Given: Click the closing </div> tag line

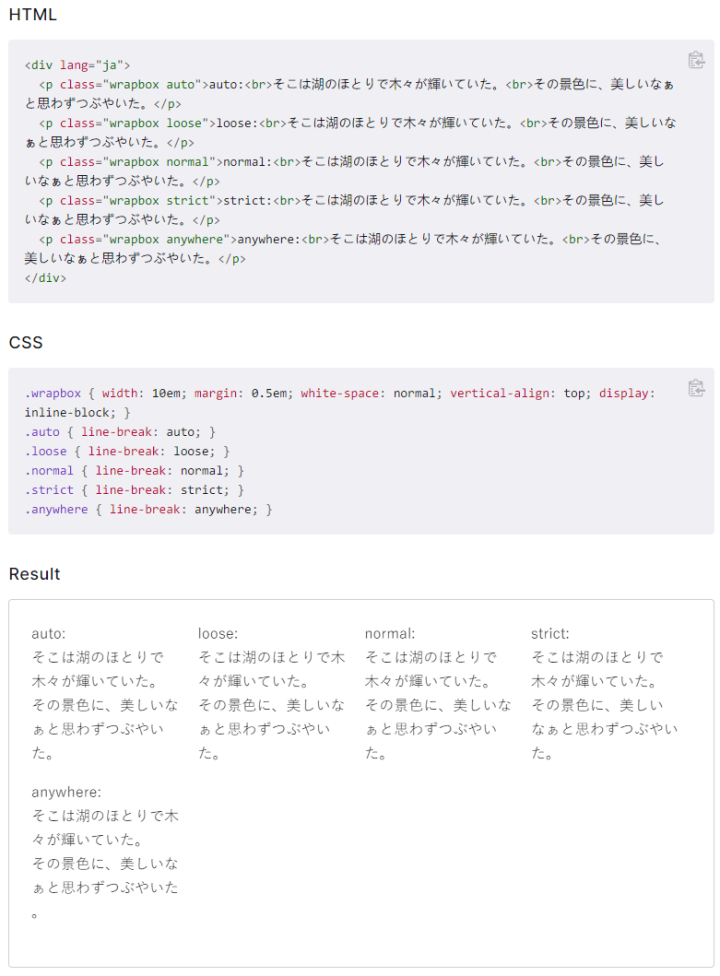Looking at the screenshot, I should pyautogui.click(x=45, y=278).
